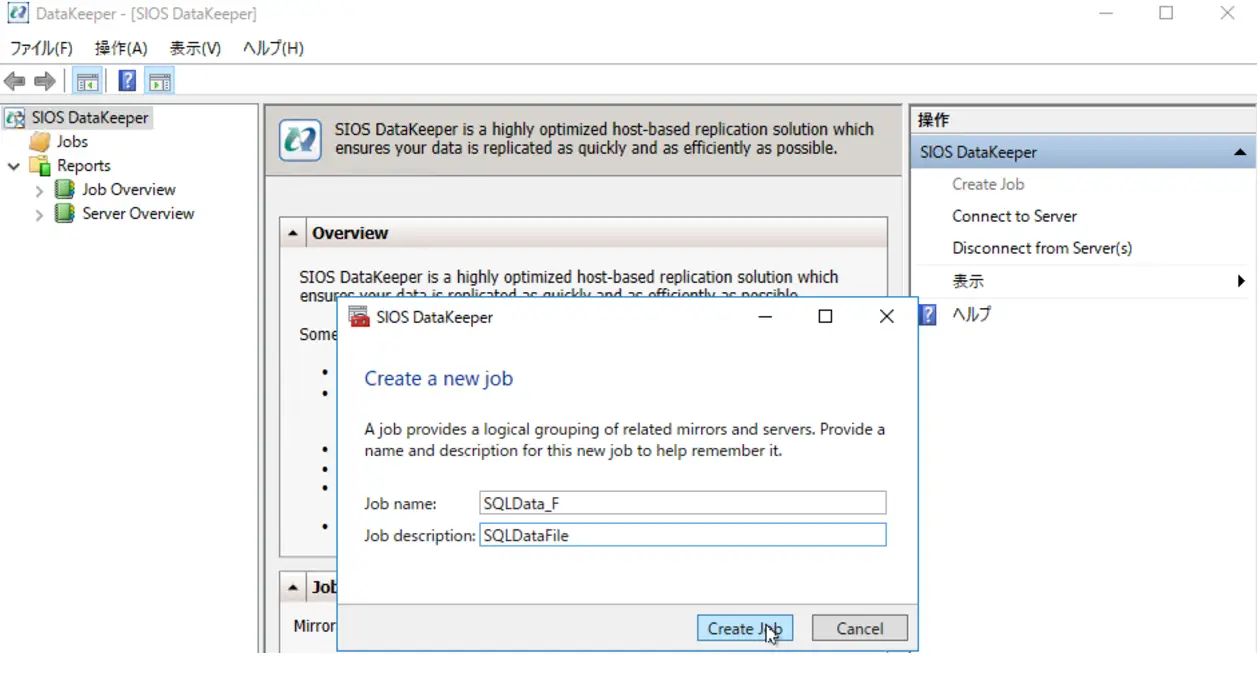Viewport: 1259px width, 697px height.
Task: Click the Forward arrow toolbar icon
Action: [44, 82]
